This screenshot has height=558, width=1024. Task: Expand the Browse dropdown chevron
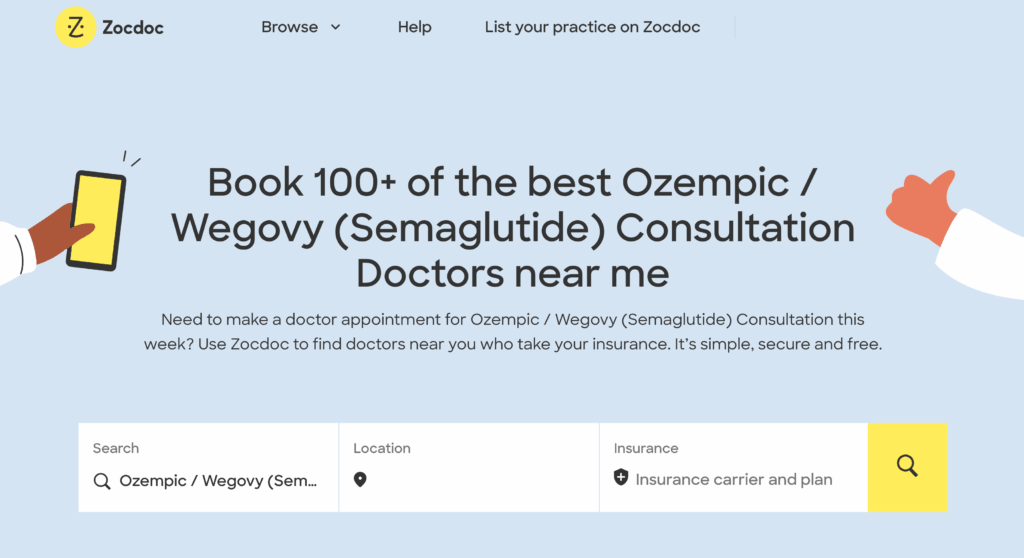tap(336, 27)
